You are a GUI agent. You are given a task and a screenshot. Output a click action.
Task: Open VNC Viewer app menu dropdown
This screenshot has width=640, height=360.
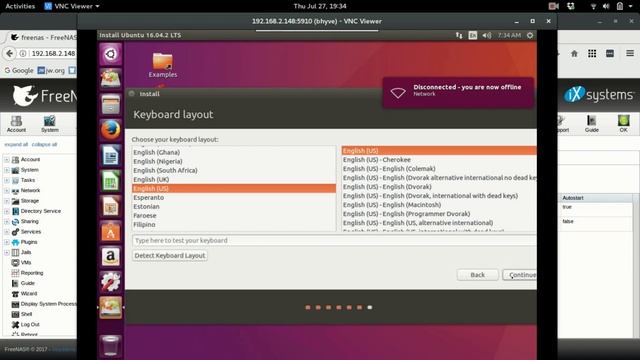(x=72, y=6)
